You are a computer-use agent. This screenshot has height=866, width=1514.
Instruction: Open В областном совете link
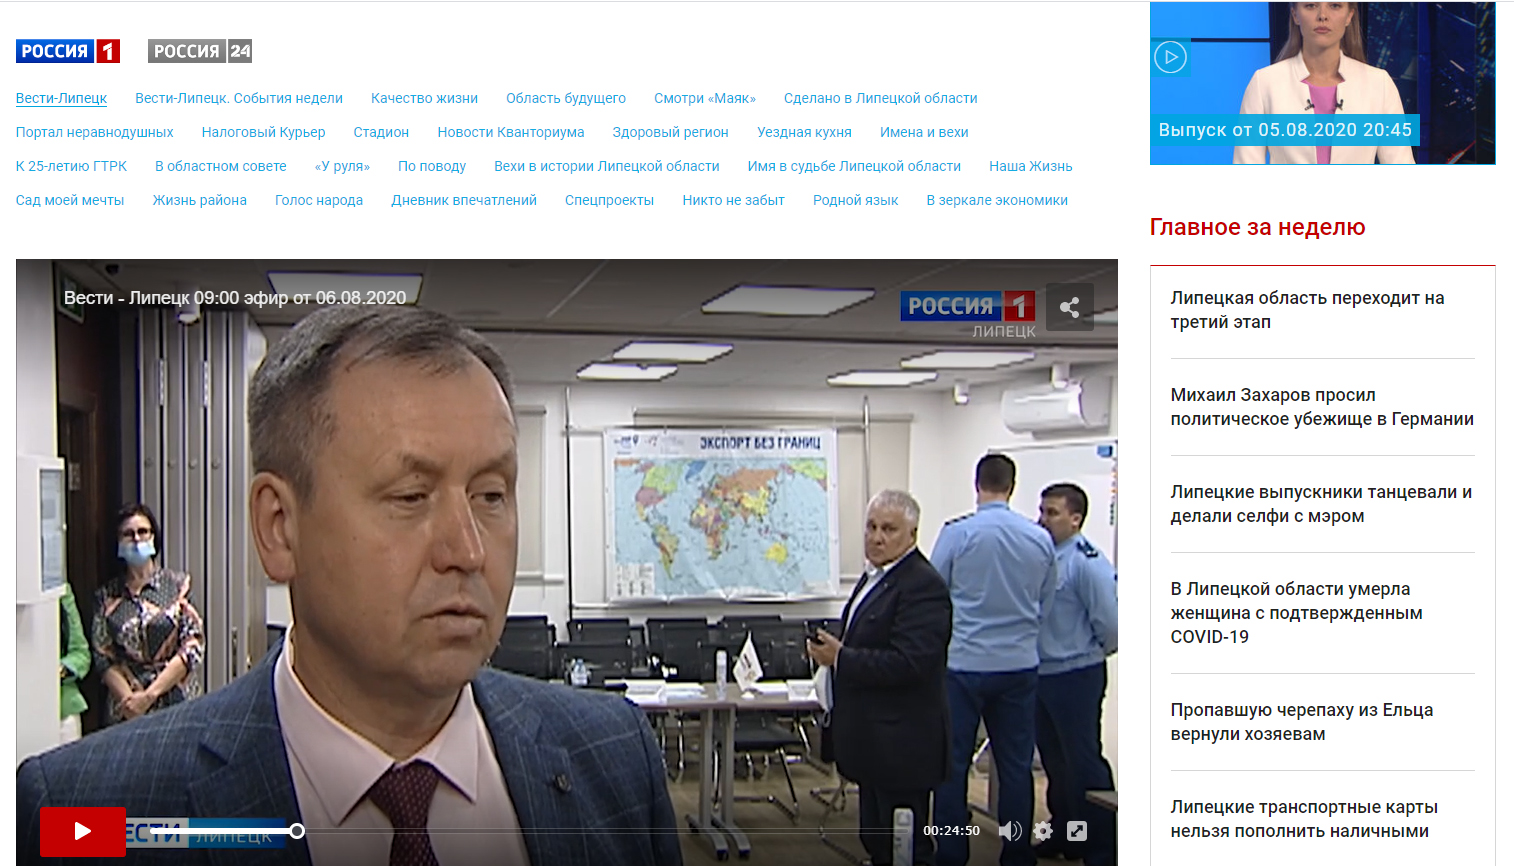coord(221,166)
